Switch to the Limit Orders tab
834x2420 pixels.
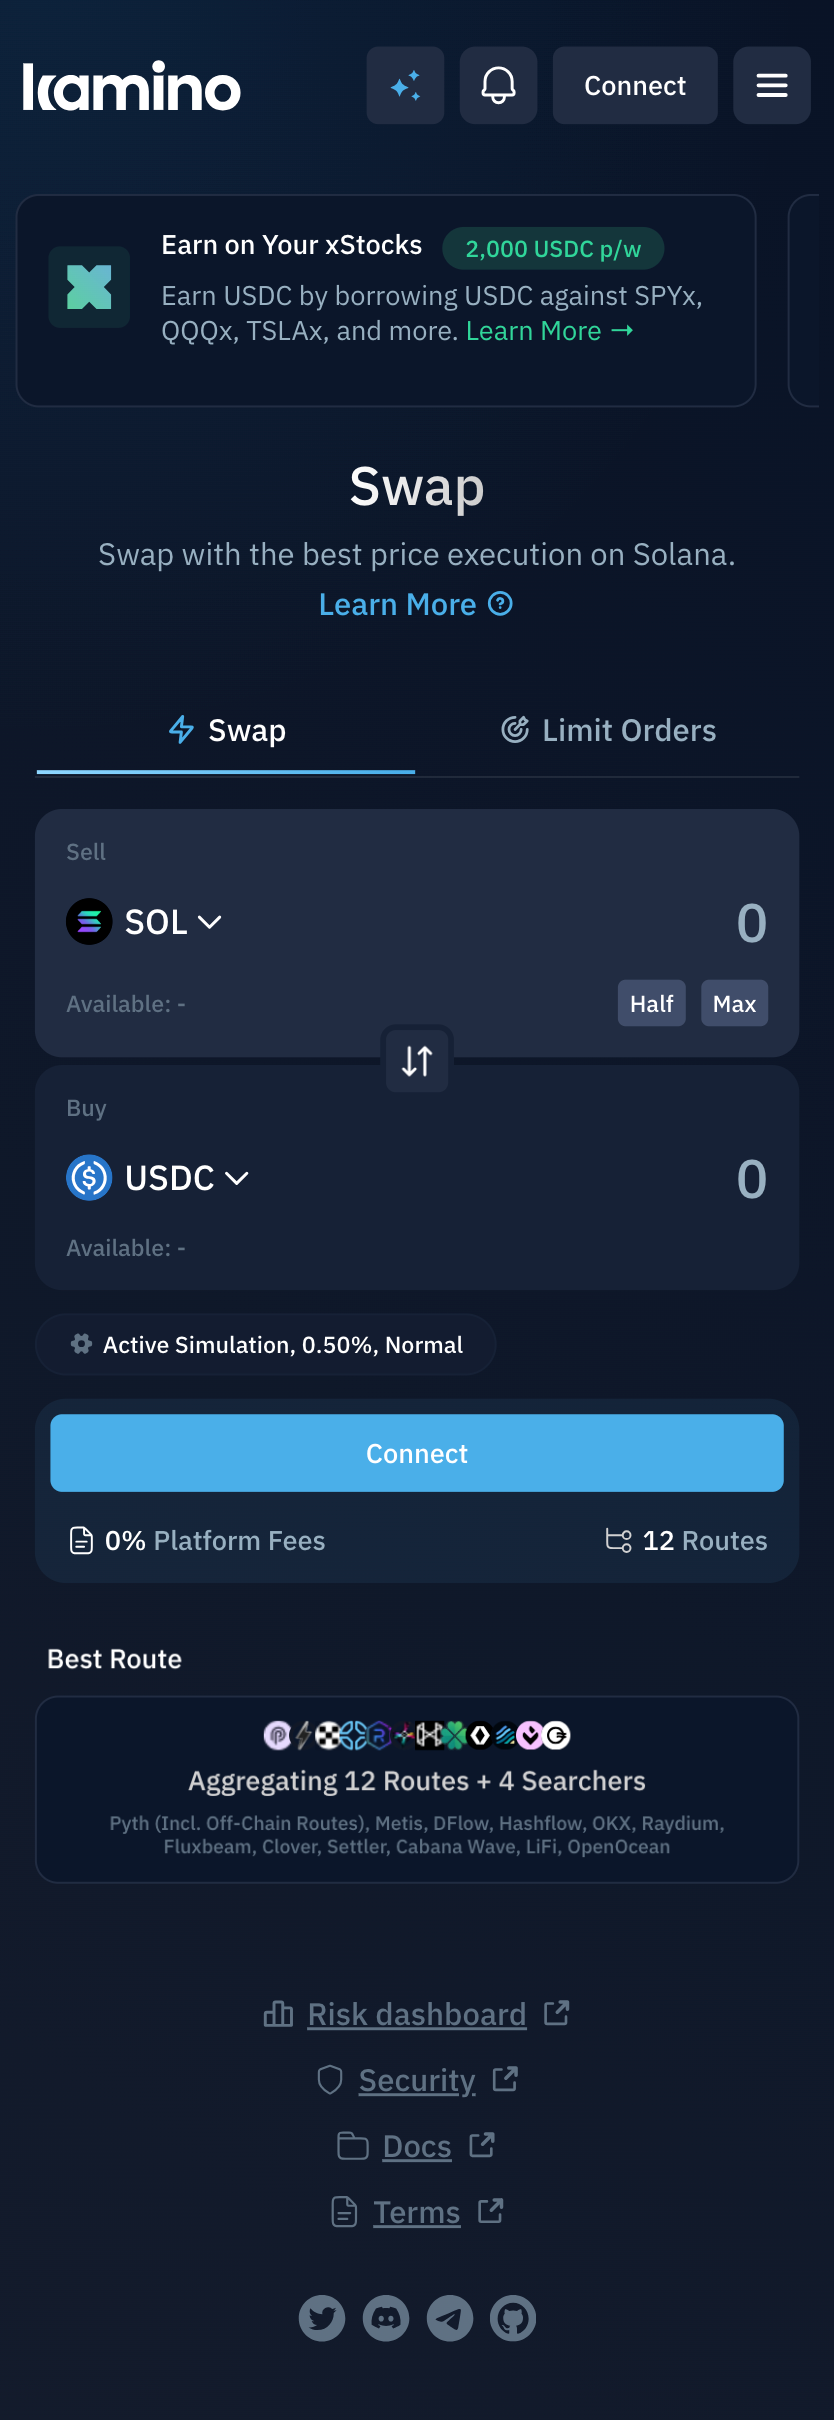tap(608, 731)
